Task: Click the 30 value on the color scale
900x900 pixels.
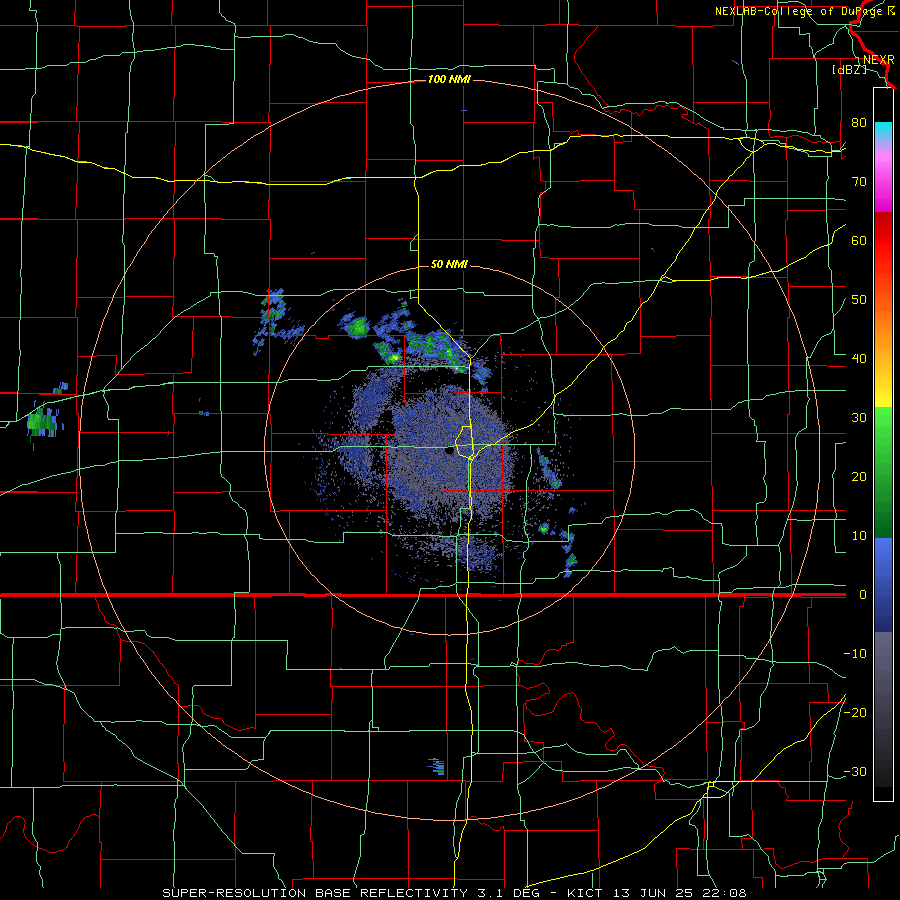Action: [859, 418]
